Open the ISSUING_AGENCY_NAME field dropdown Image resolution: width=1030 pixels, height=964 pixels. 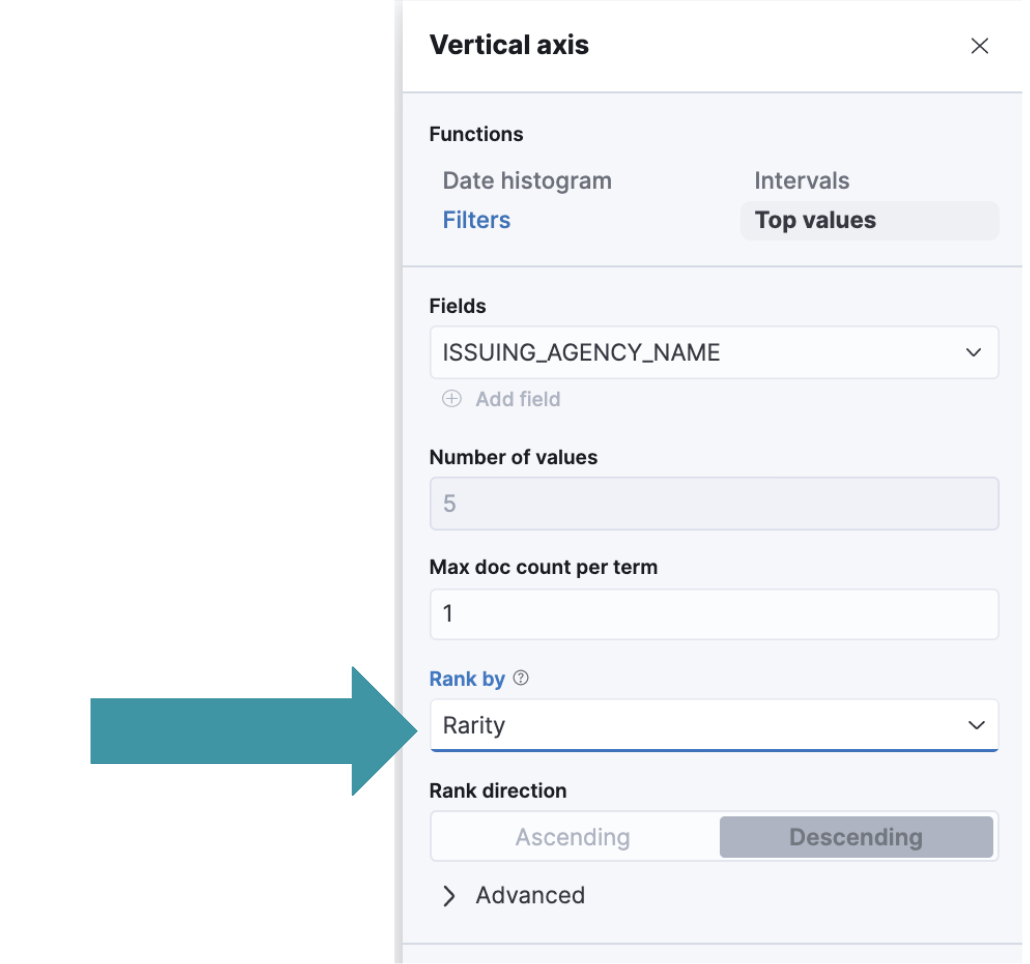tap(700, 352)
